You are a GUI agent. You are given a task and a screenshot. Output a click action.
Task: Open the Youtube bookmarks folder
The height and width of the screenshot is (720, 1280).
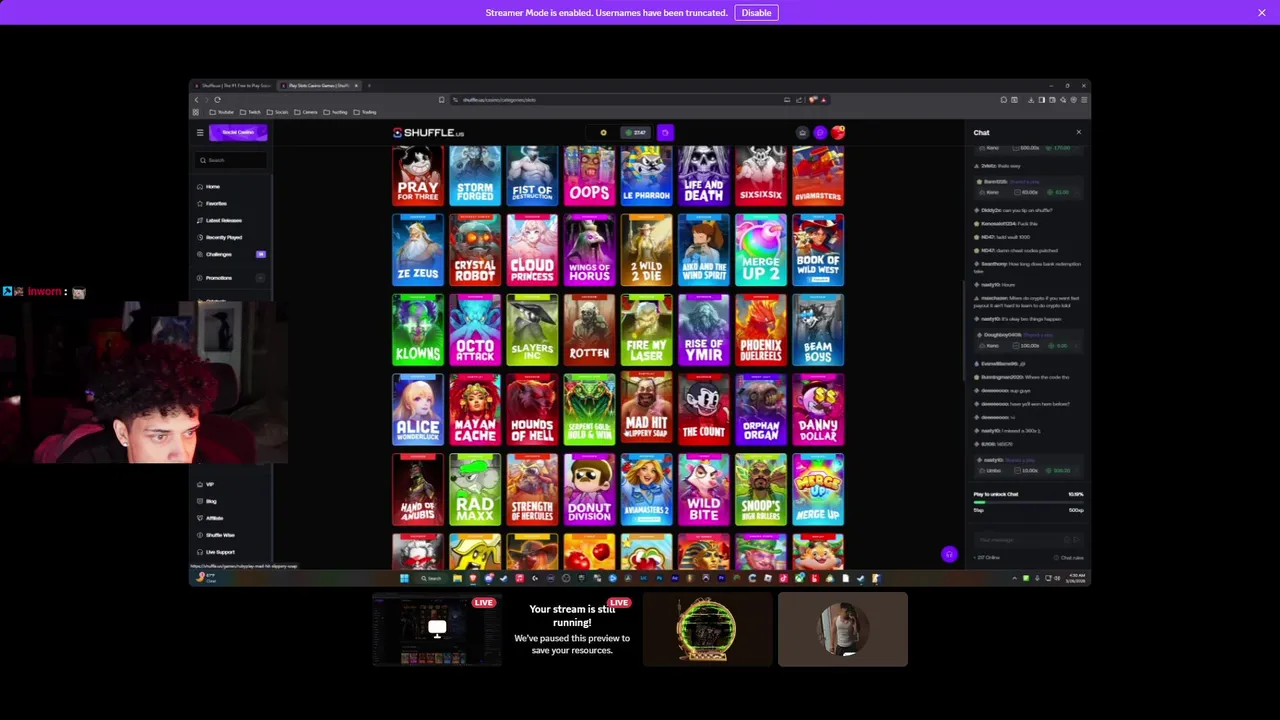point(221,112)
